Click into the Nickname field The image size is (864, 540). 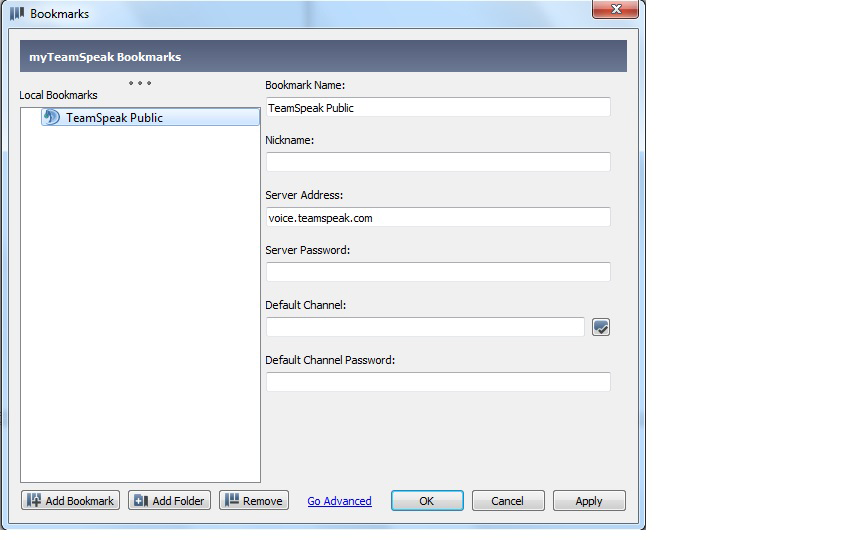point(438,162)
